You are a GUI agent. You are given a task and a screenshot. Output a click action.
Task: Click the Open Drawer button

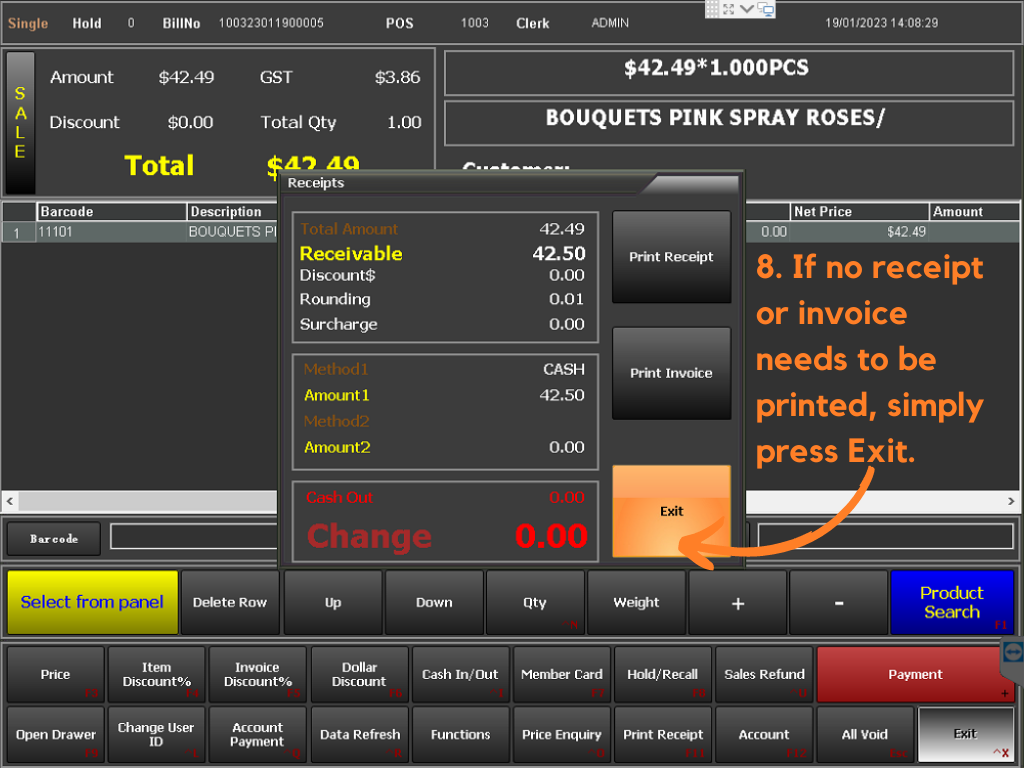(x=55, y=735)
